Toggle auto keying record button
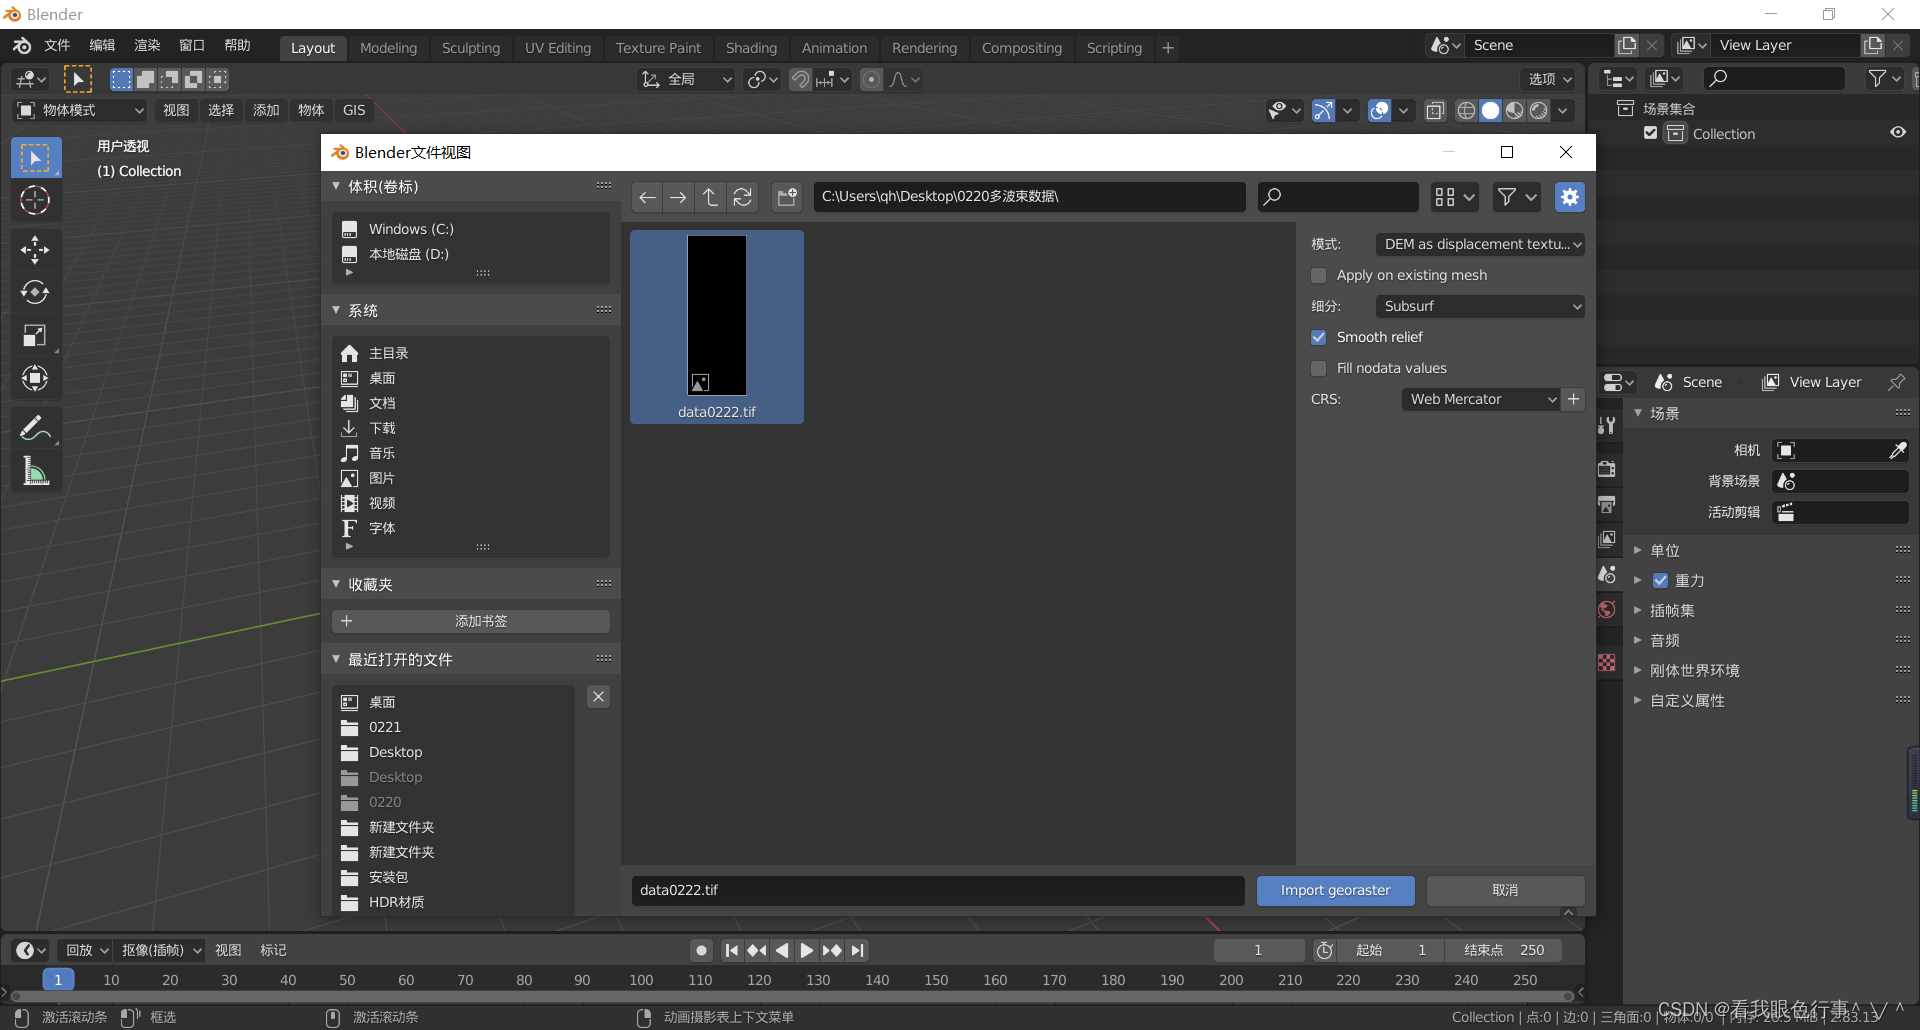Viewport: 1920px width, 1030px height. [x=702, y=950]
